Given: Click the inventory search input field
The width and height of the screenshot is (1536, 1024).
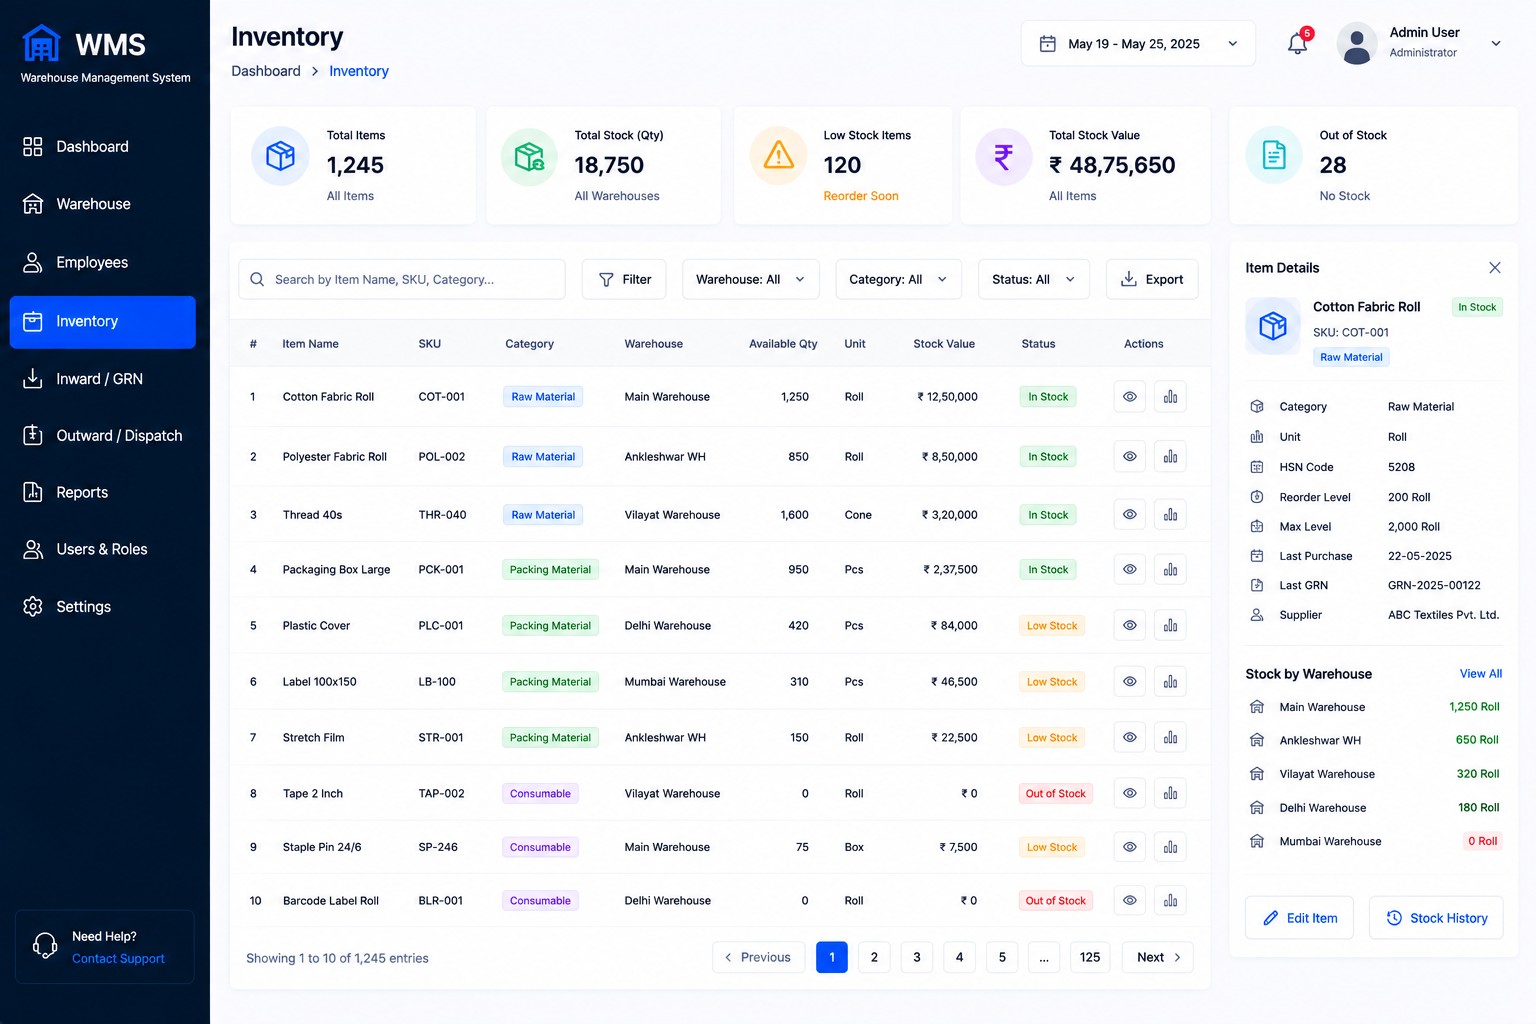Looking at the screenshot, I should tap(402, 280).
